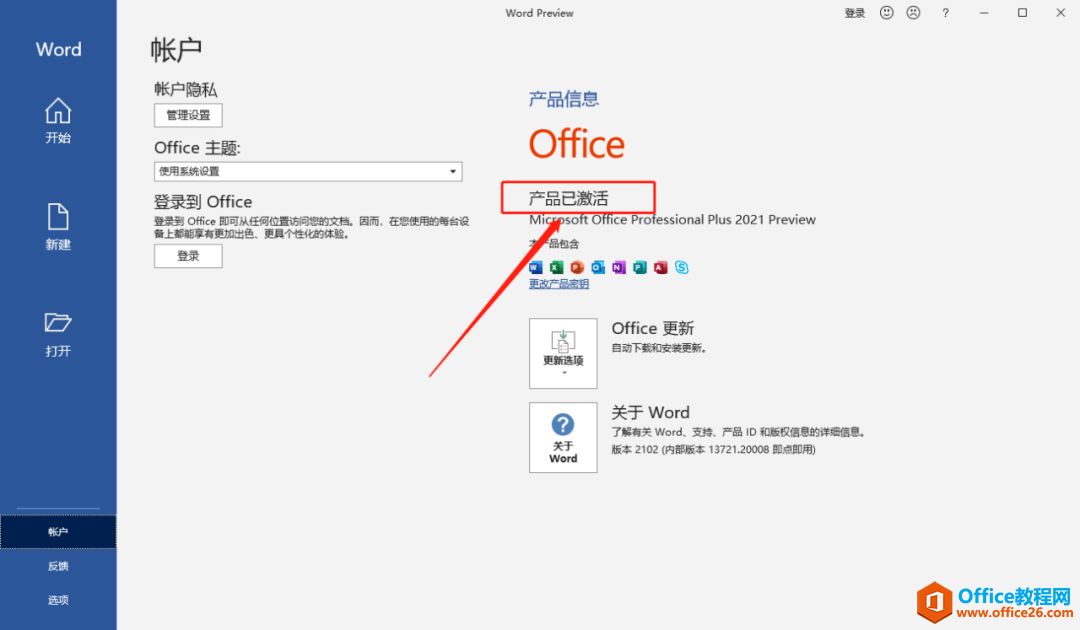Open the 更新选项 update options button

click(x=563, y=353)
